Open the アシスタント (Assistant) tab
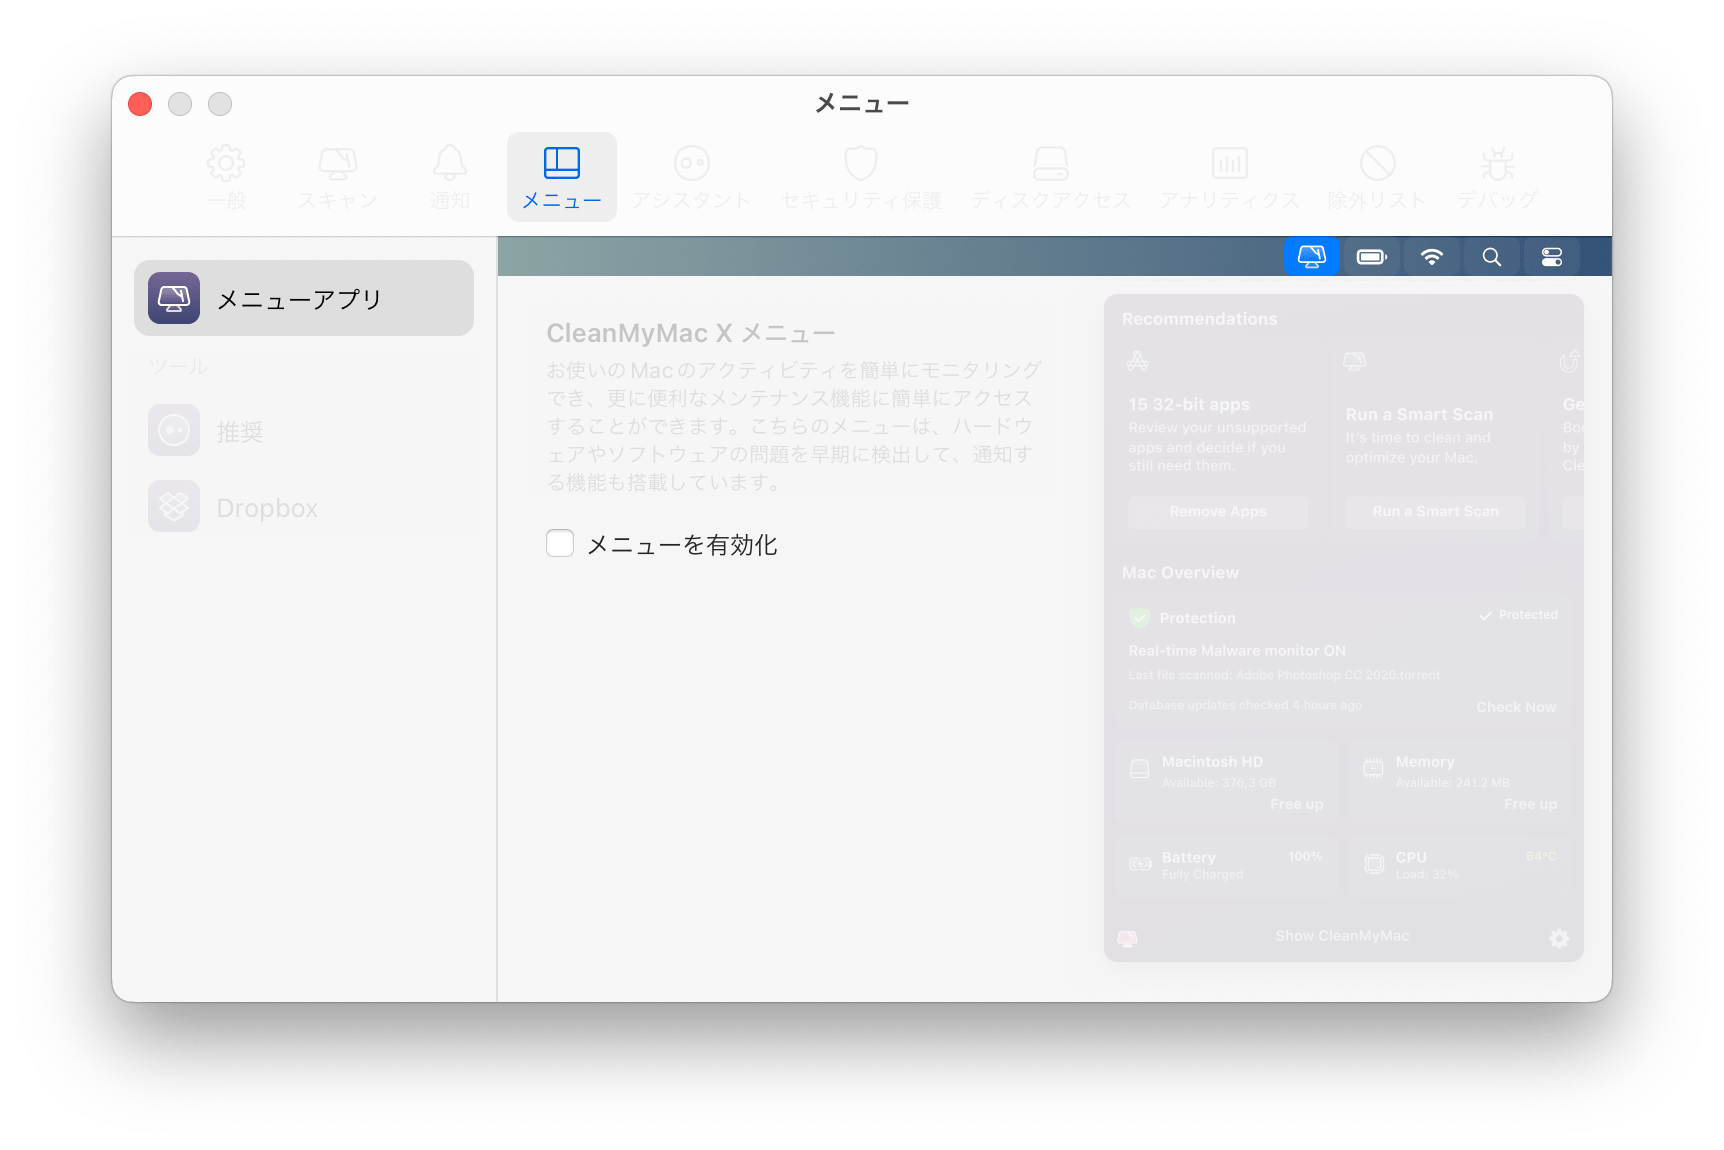The image size is (1724, 1150). pos(691,177)
